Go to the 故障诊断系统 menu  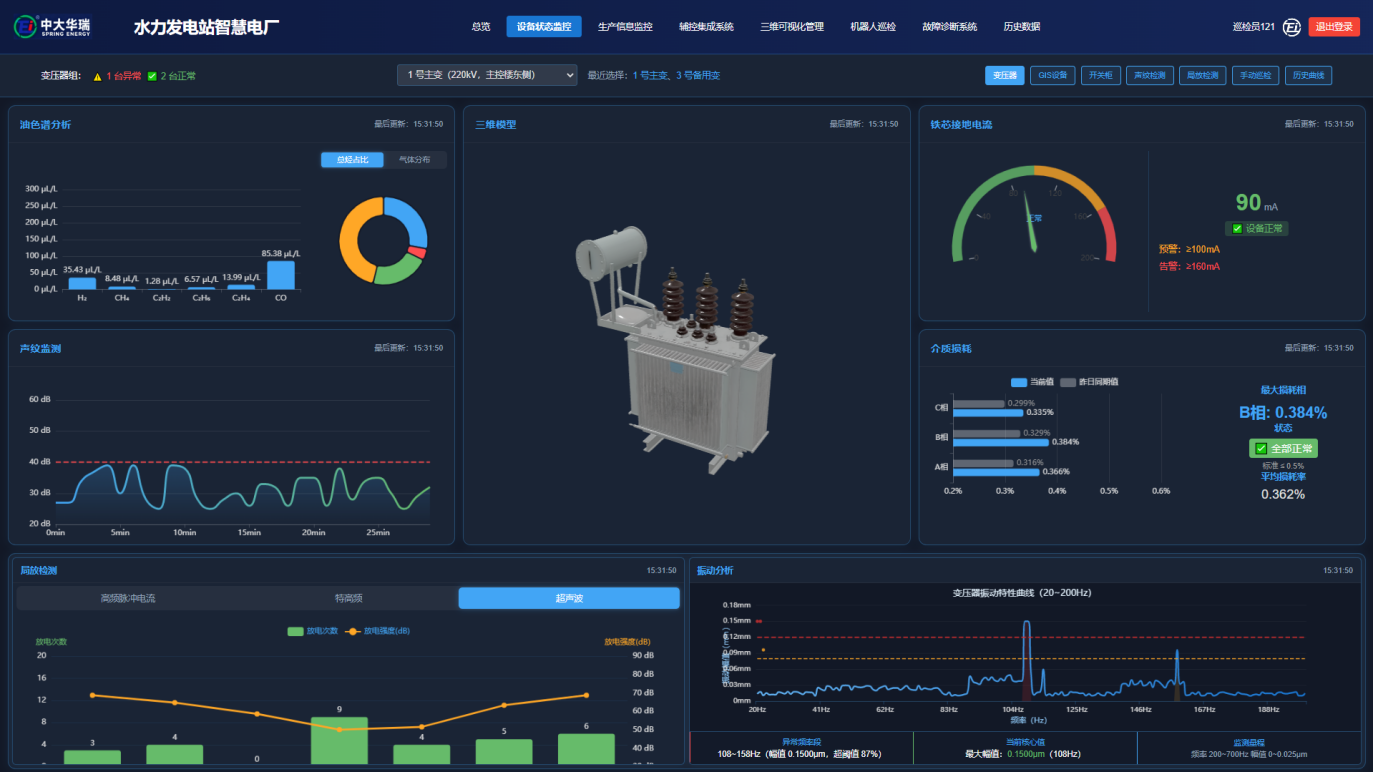click(949, 27)
